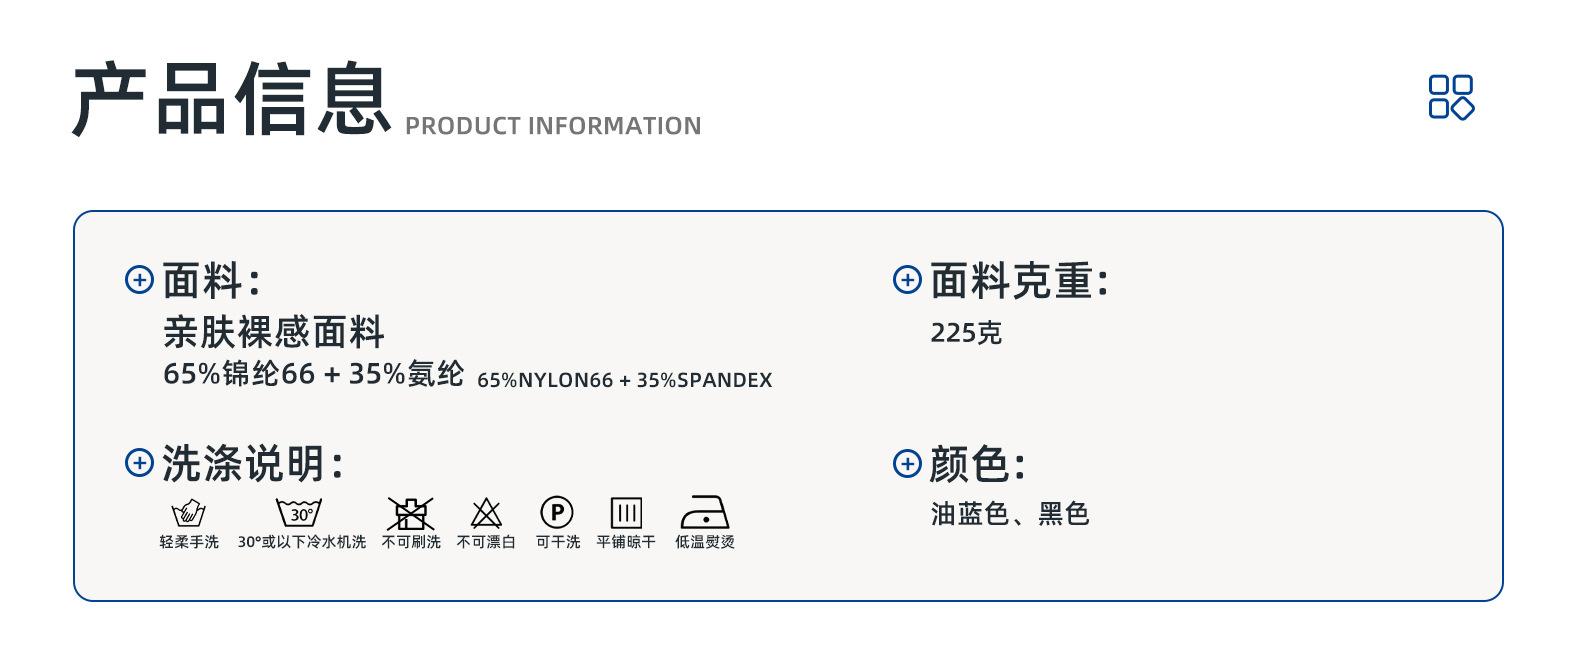The height and width of the screenshot is (660, 1580).
Task: Expand the plus icon beside 洗涤说明
Action: 139,463
